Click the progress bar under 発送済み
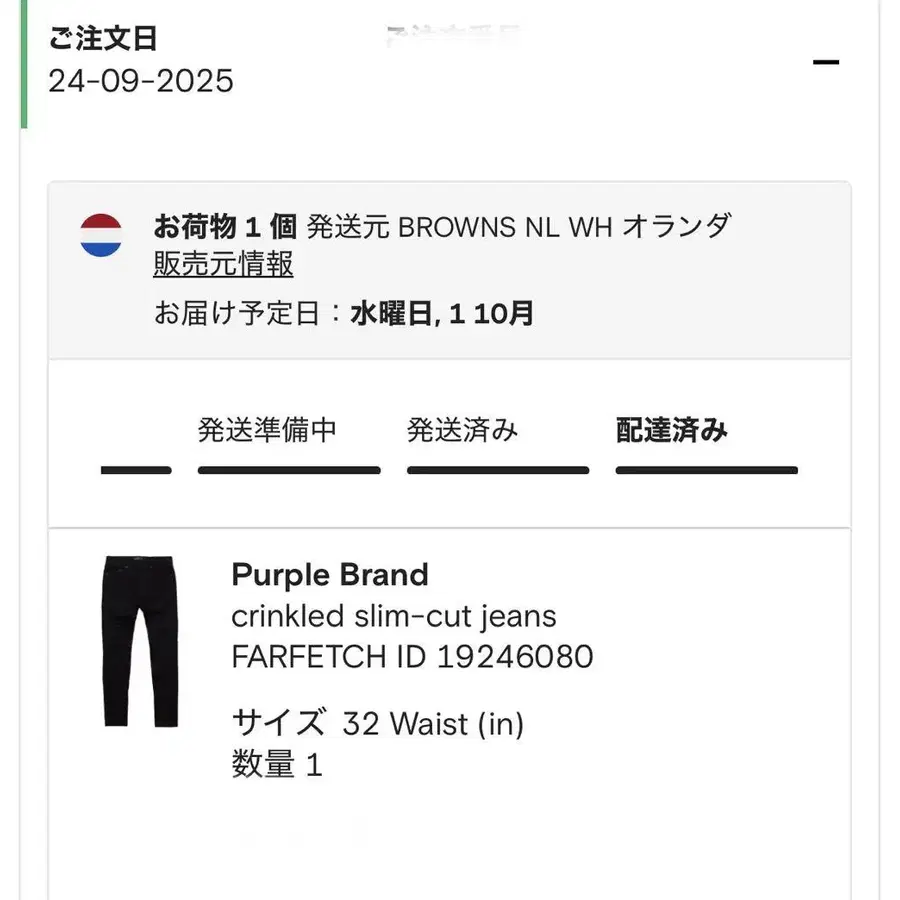 tap(497, 470)
